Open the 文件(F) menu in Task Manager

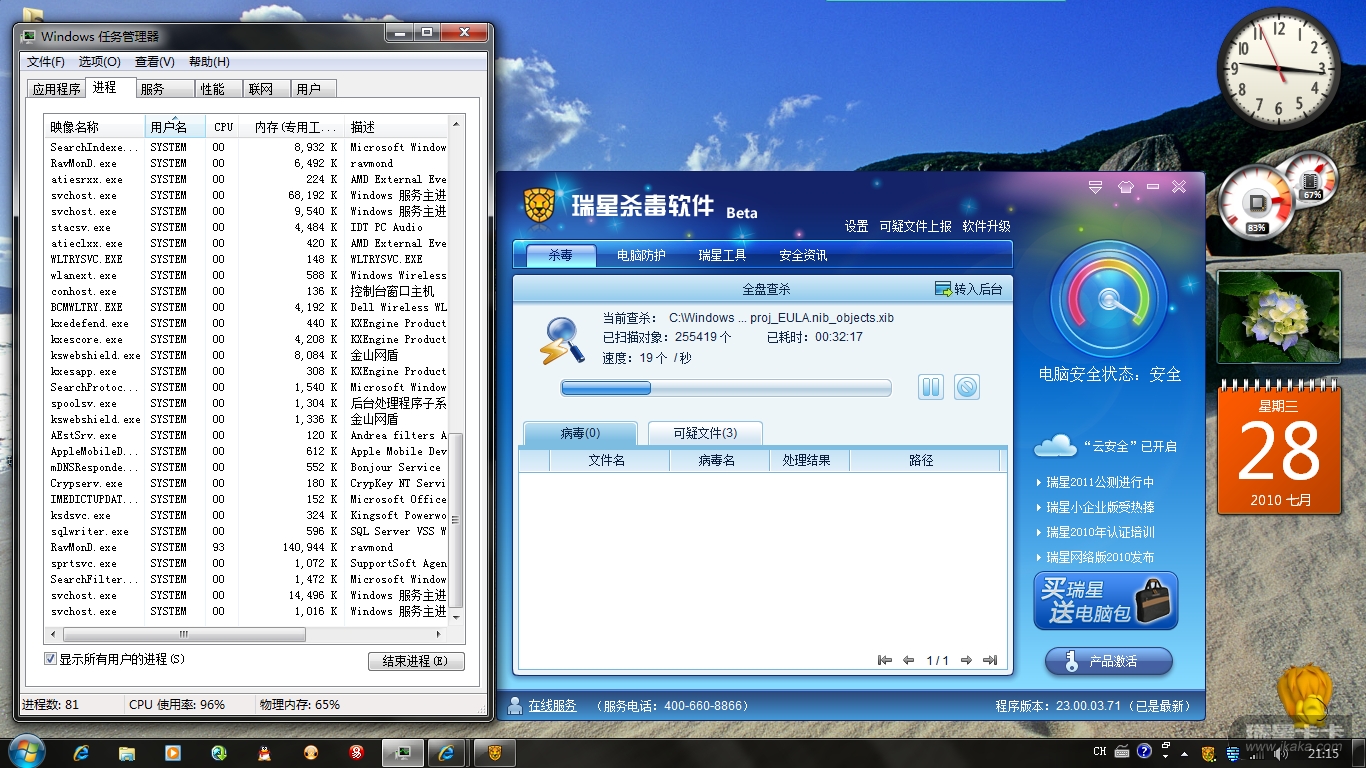(46, 62)
